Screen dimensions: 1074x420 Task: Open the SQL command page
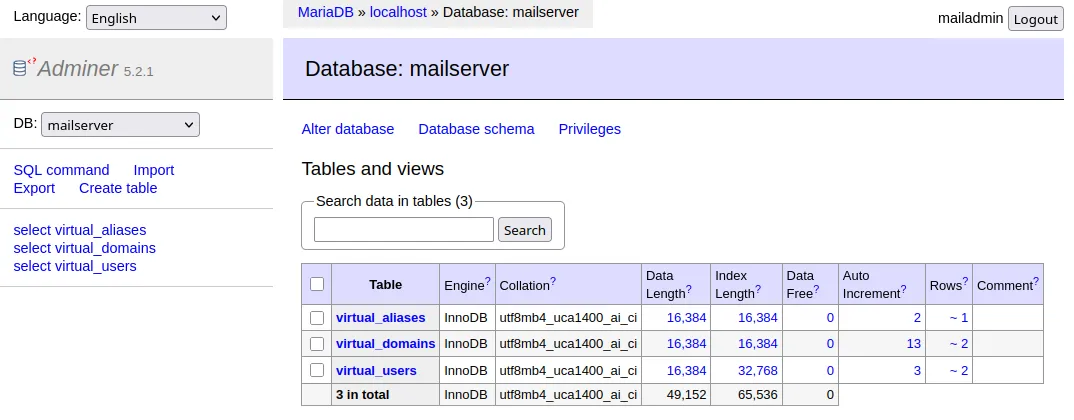[61, 170]
